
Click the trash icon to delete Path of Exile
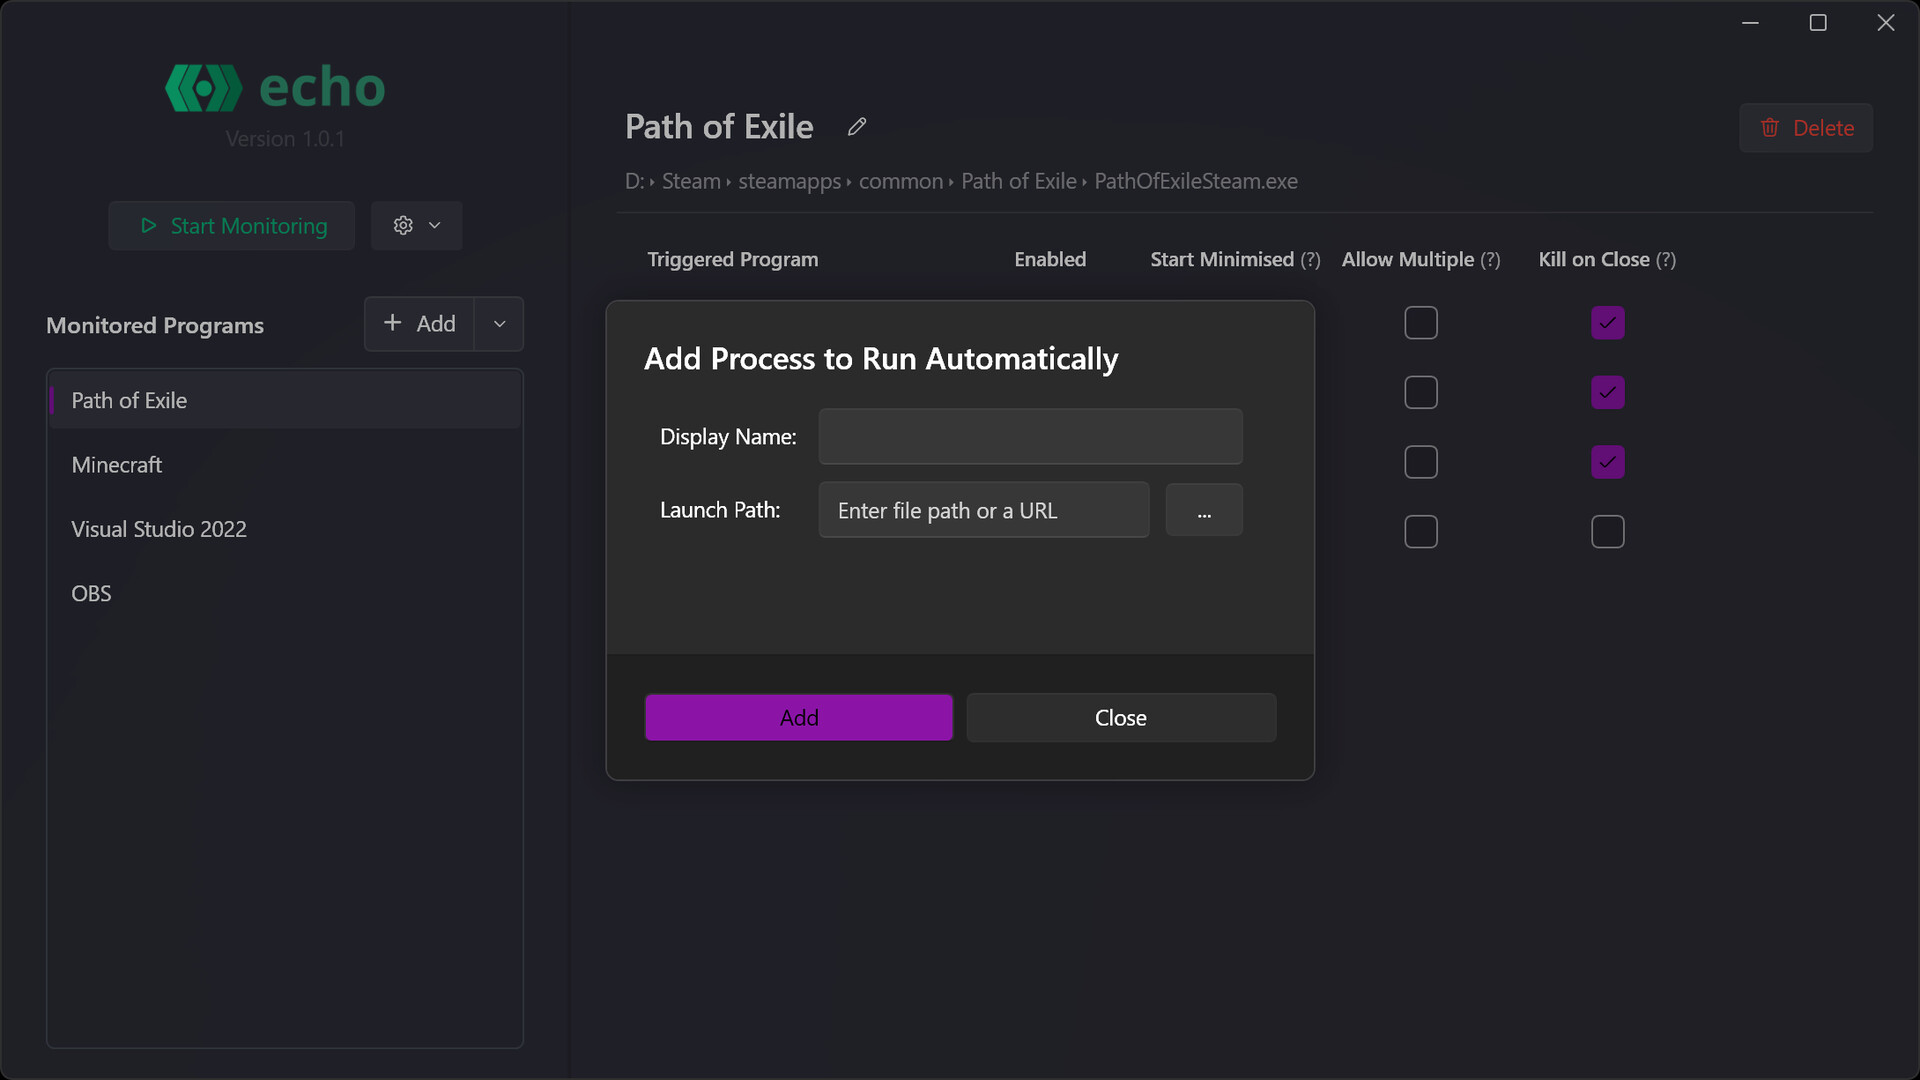click(1770, 128)
